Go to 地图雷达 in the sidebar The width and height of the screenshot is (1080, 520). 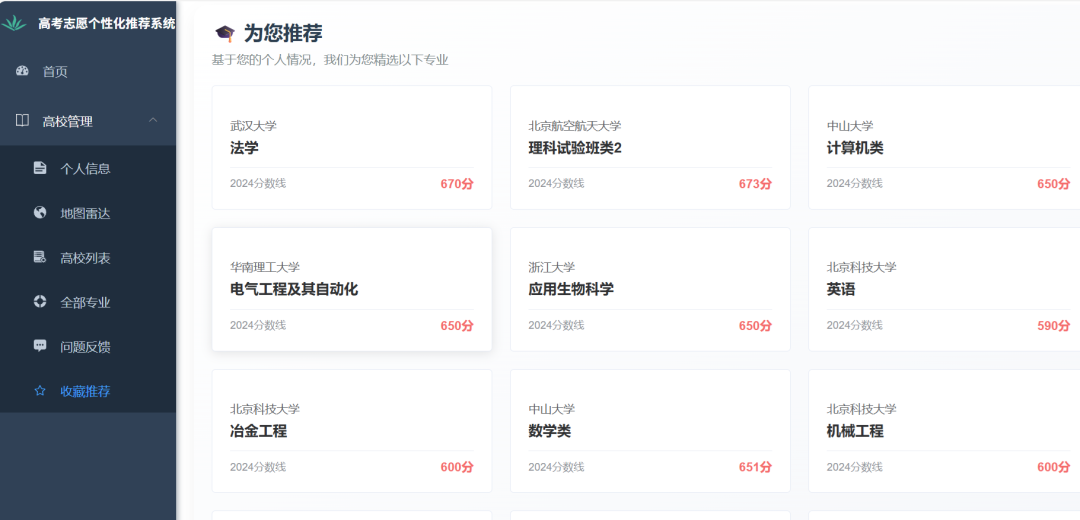(x=88, y=214)
